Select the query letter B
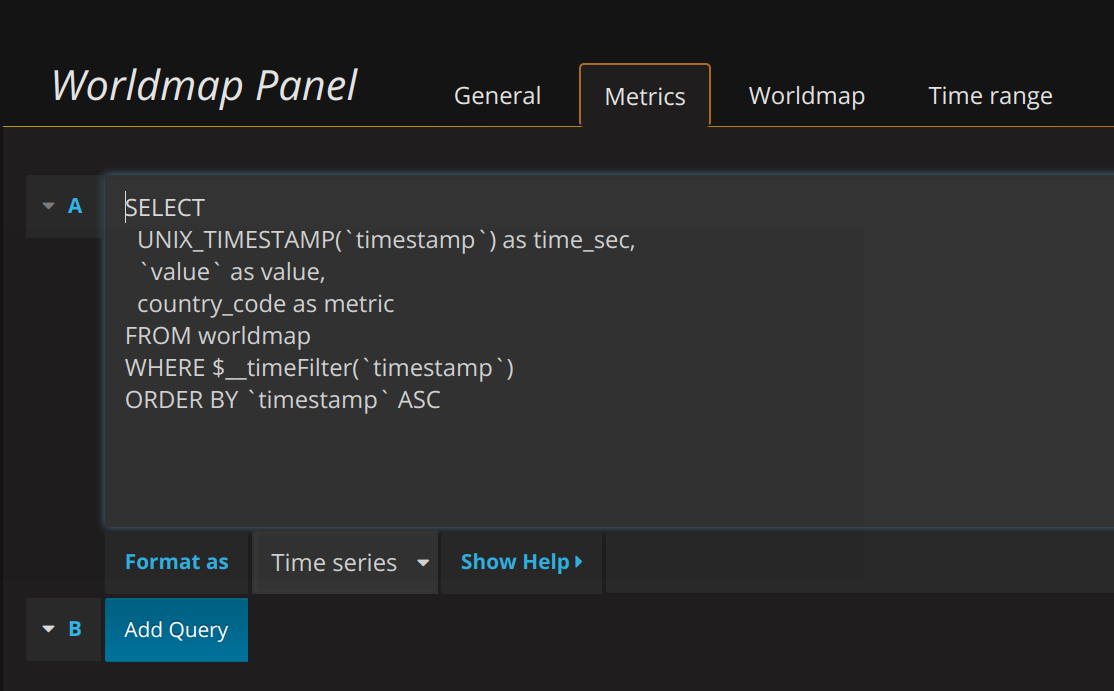 [76, 629]
